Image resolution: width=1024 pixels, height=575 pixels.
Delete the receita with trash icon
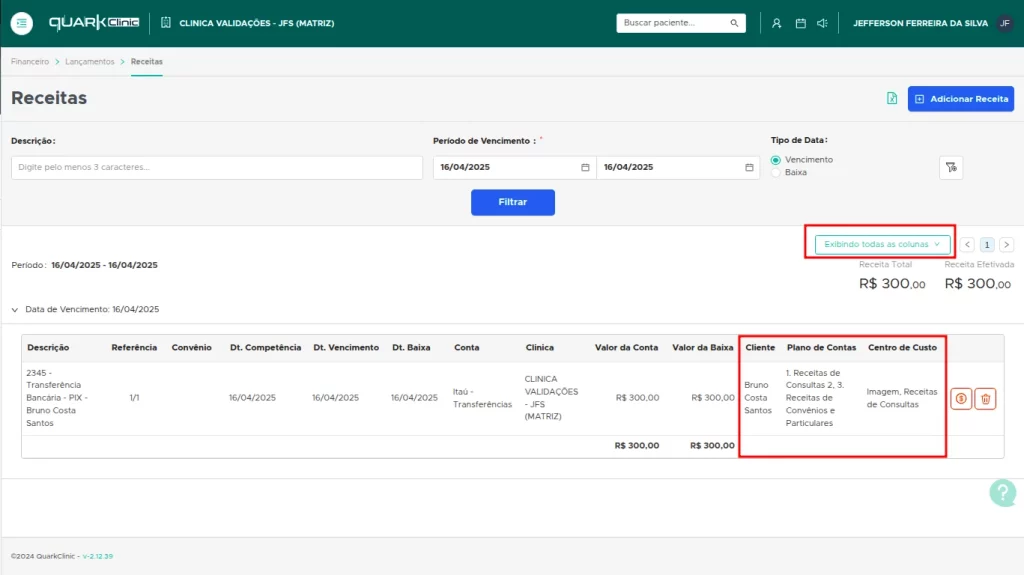click(985, 399)
